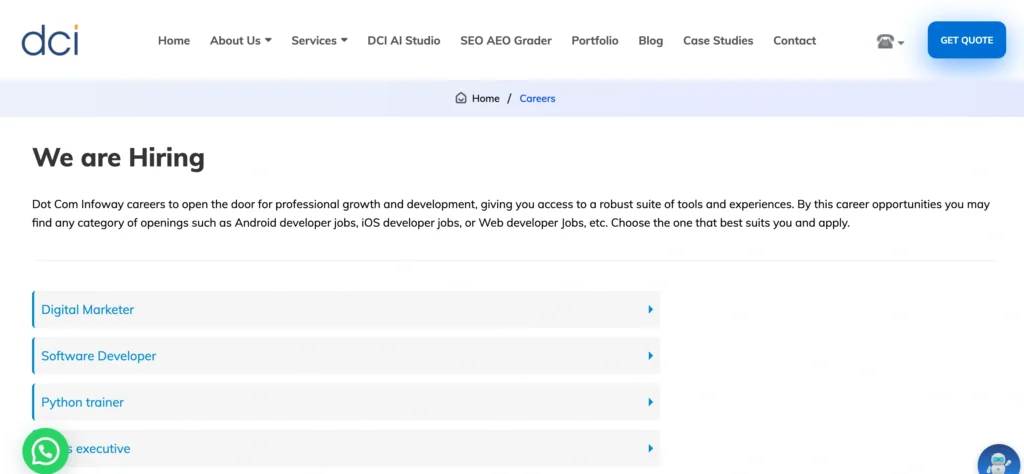This screenshot has height=474, width=1024.
Task: Open the Python trainer job listing
Action: (x=346, y=402)
